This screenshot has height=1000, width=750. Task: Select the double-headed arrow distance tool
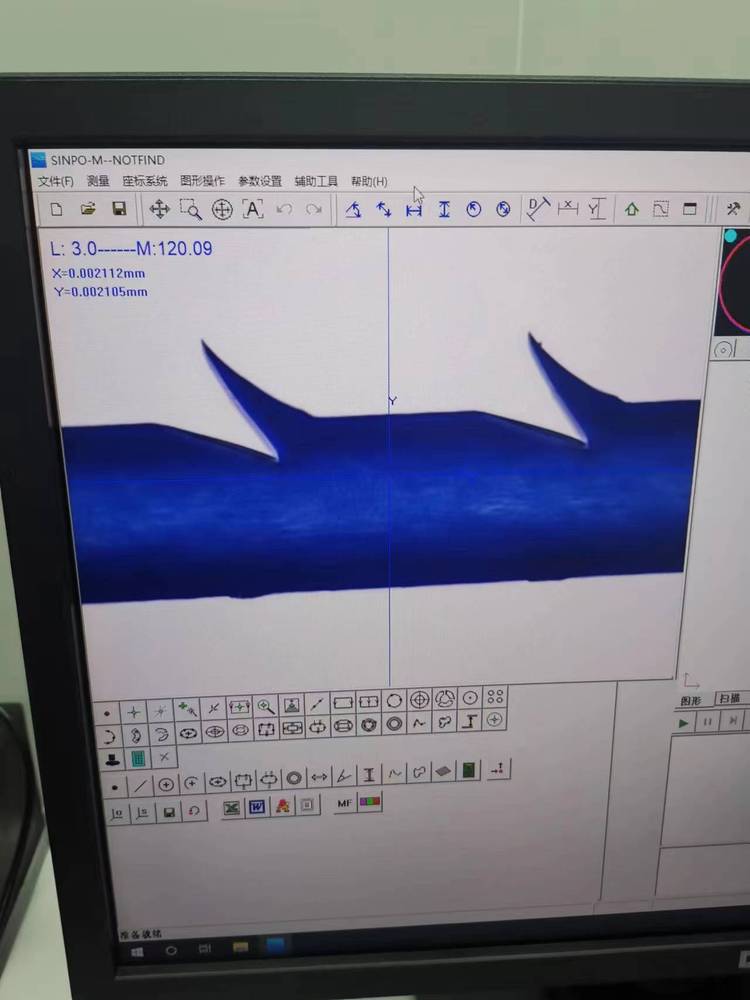pyautogui.click(x=318, y=777)
